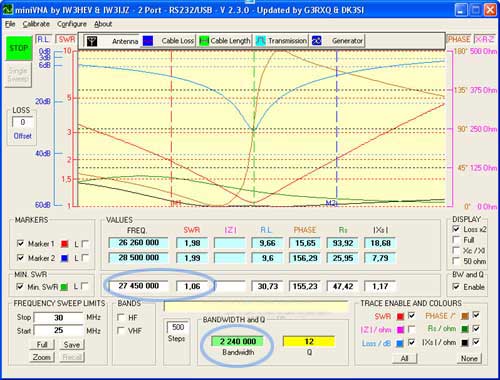
Task: Click the miniVNA title bar app icon
Action: point(7,9)
